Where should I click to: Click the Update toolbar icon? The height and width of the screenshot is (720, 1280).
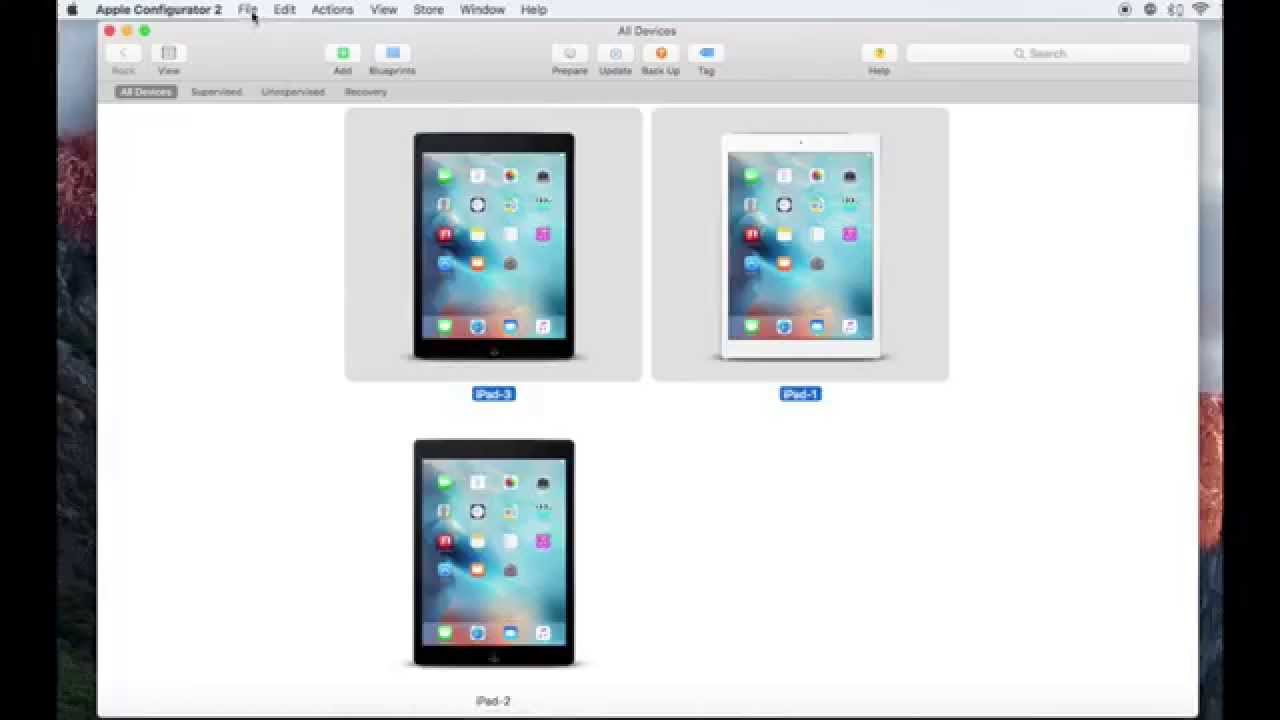(x=615, y=53)
